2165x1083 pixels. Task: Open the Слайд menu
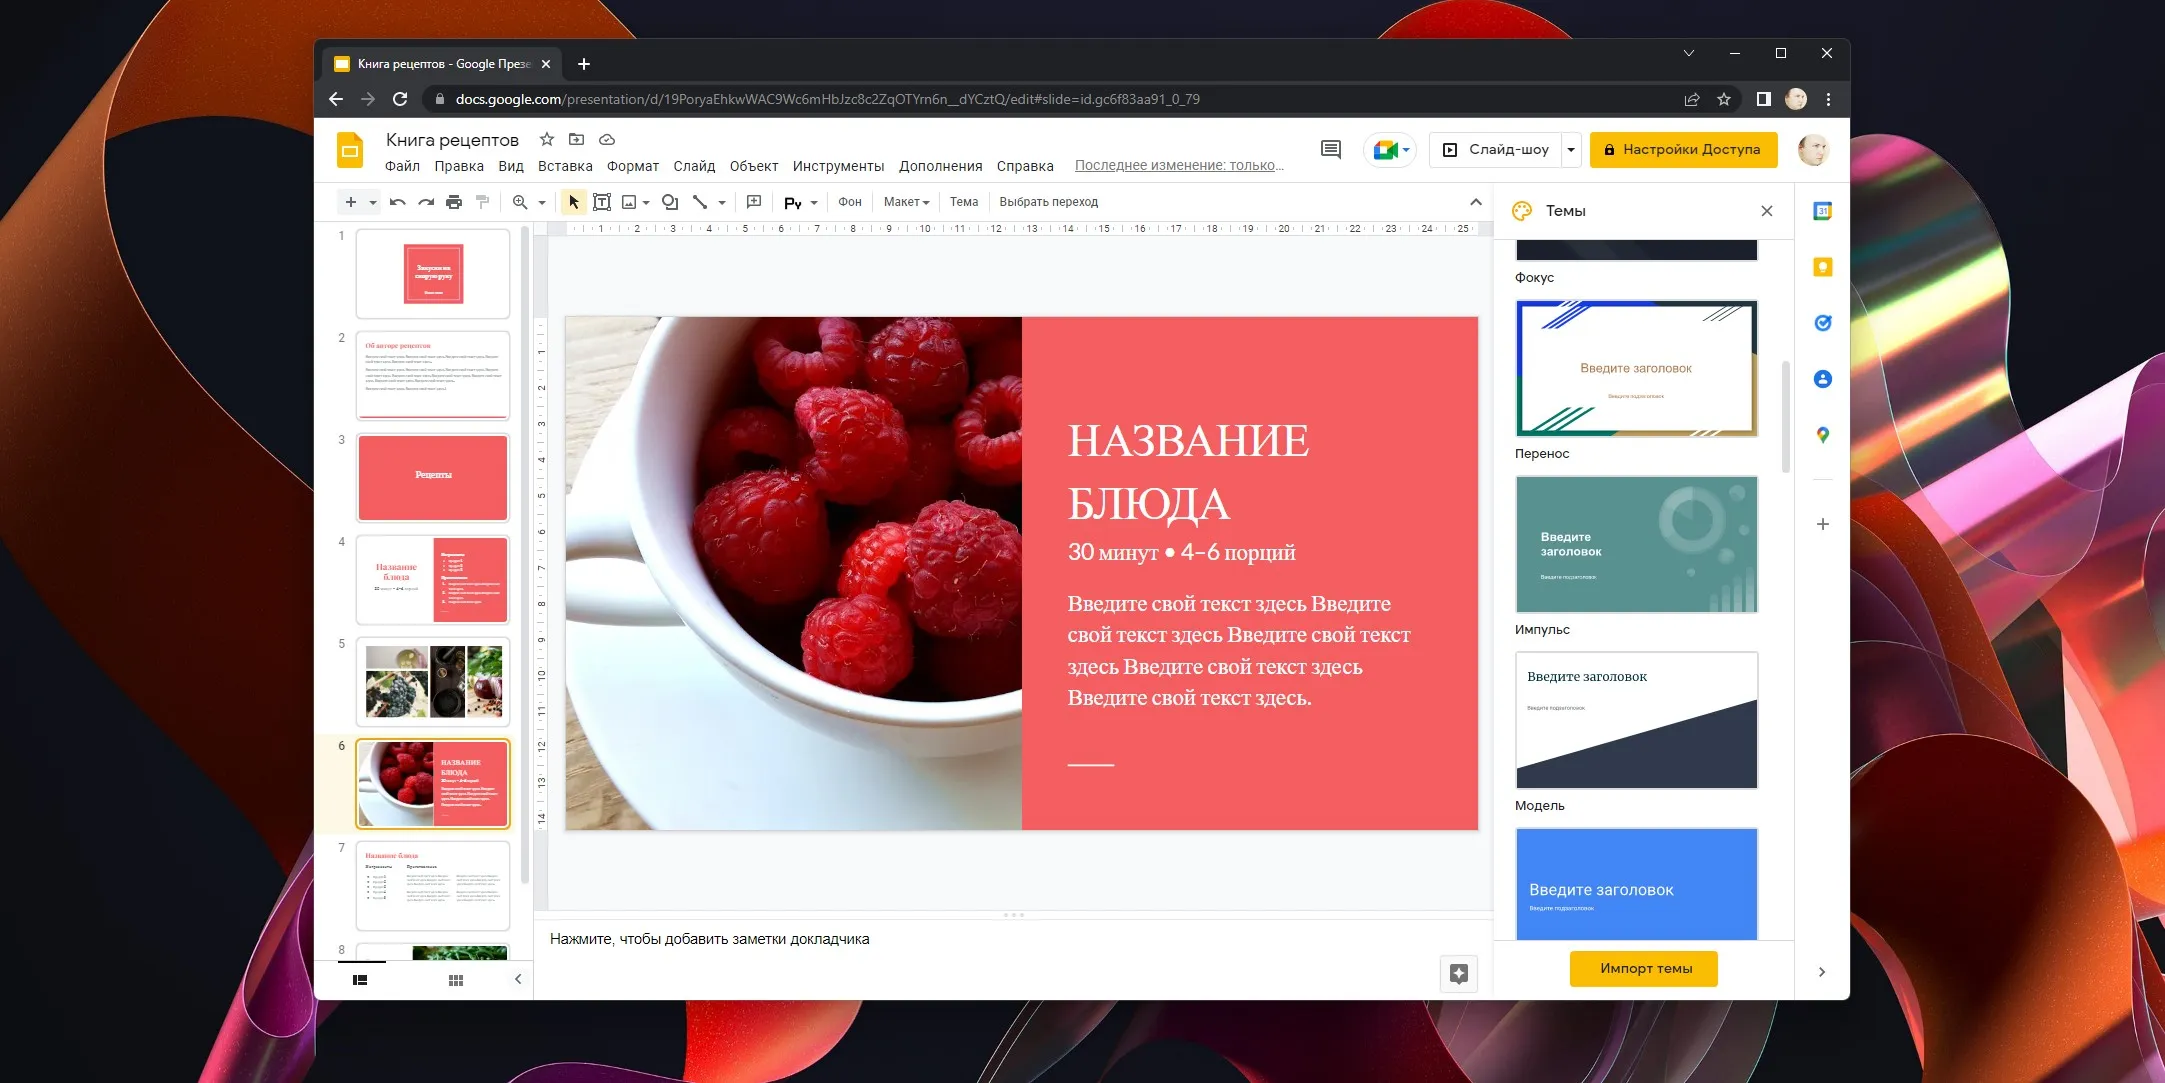(x=694, y=166)
